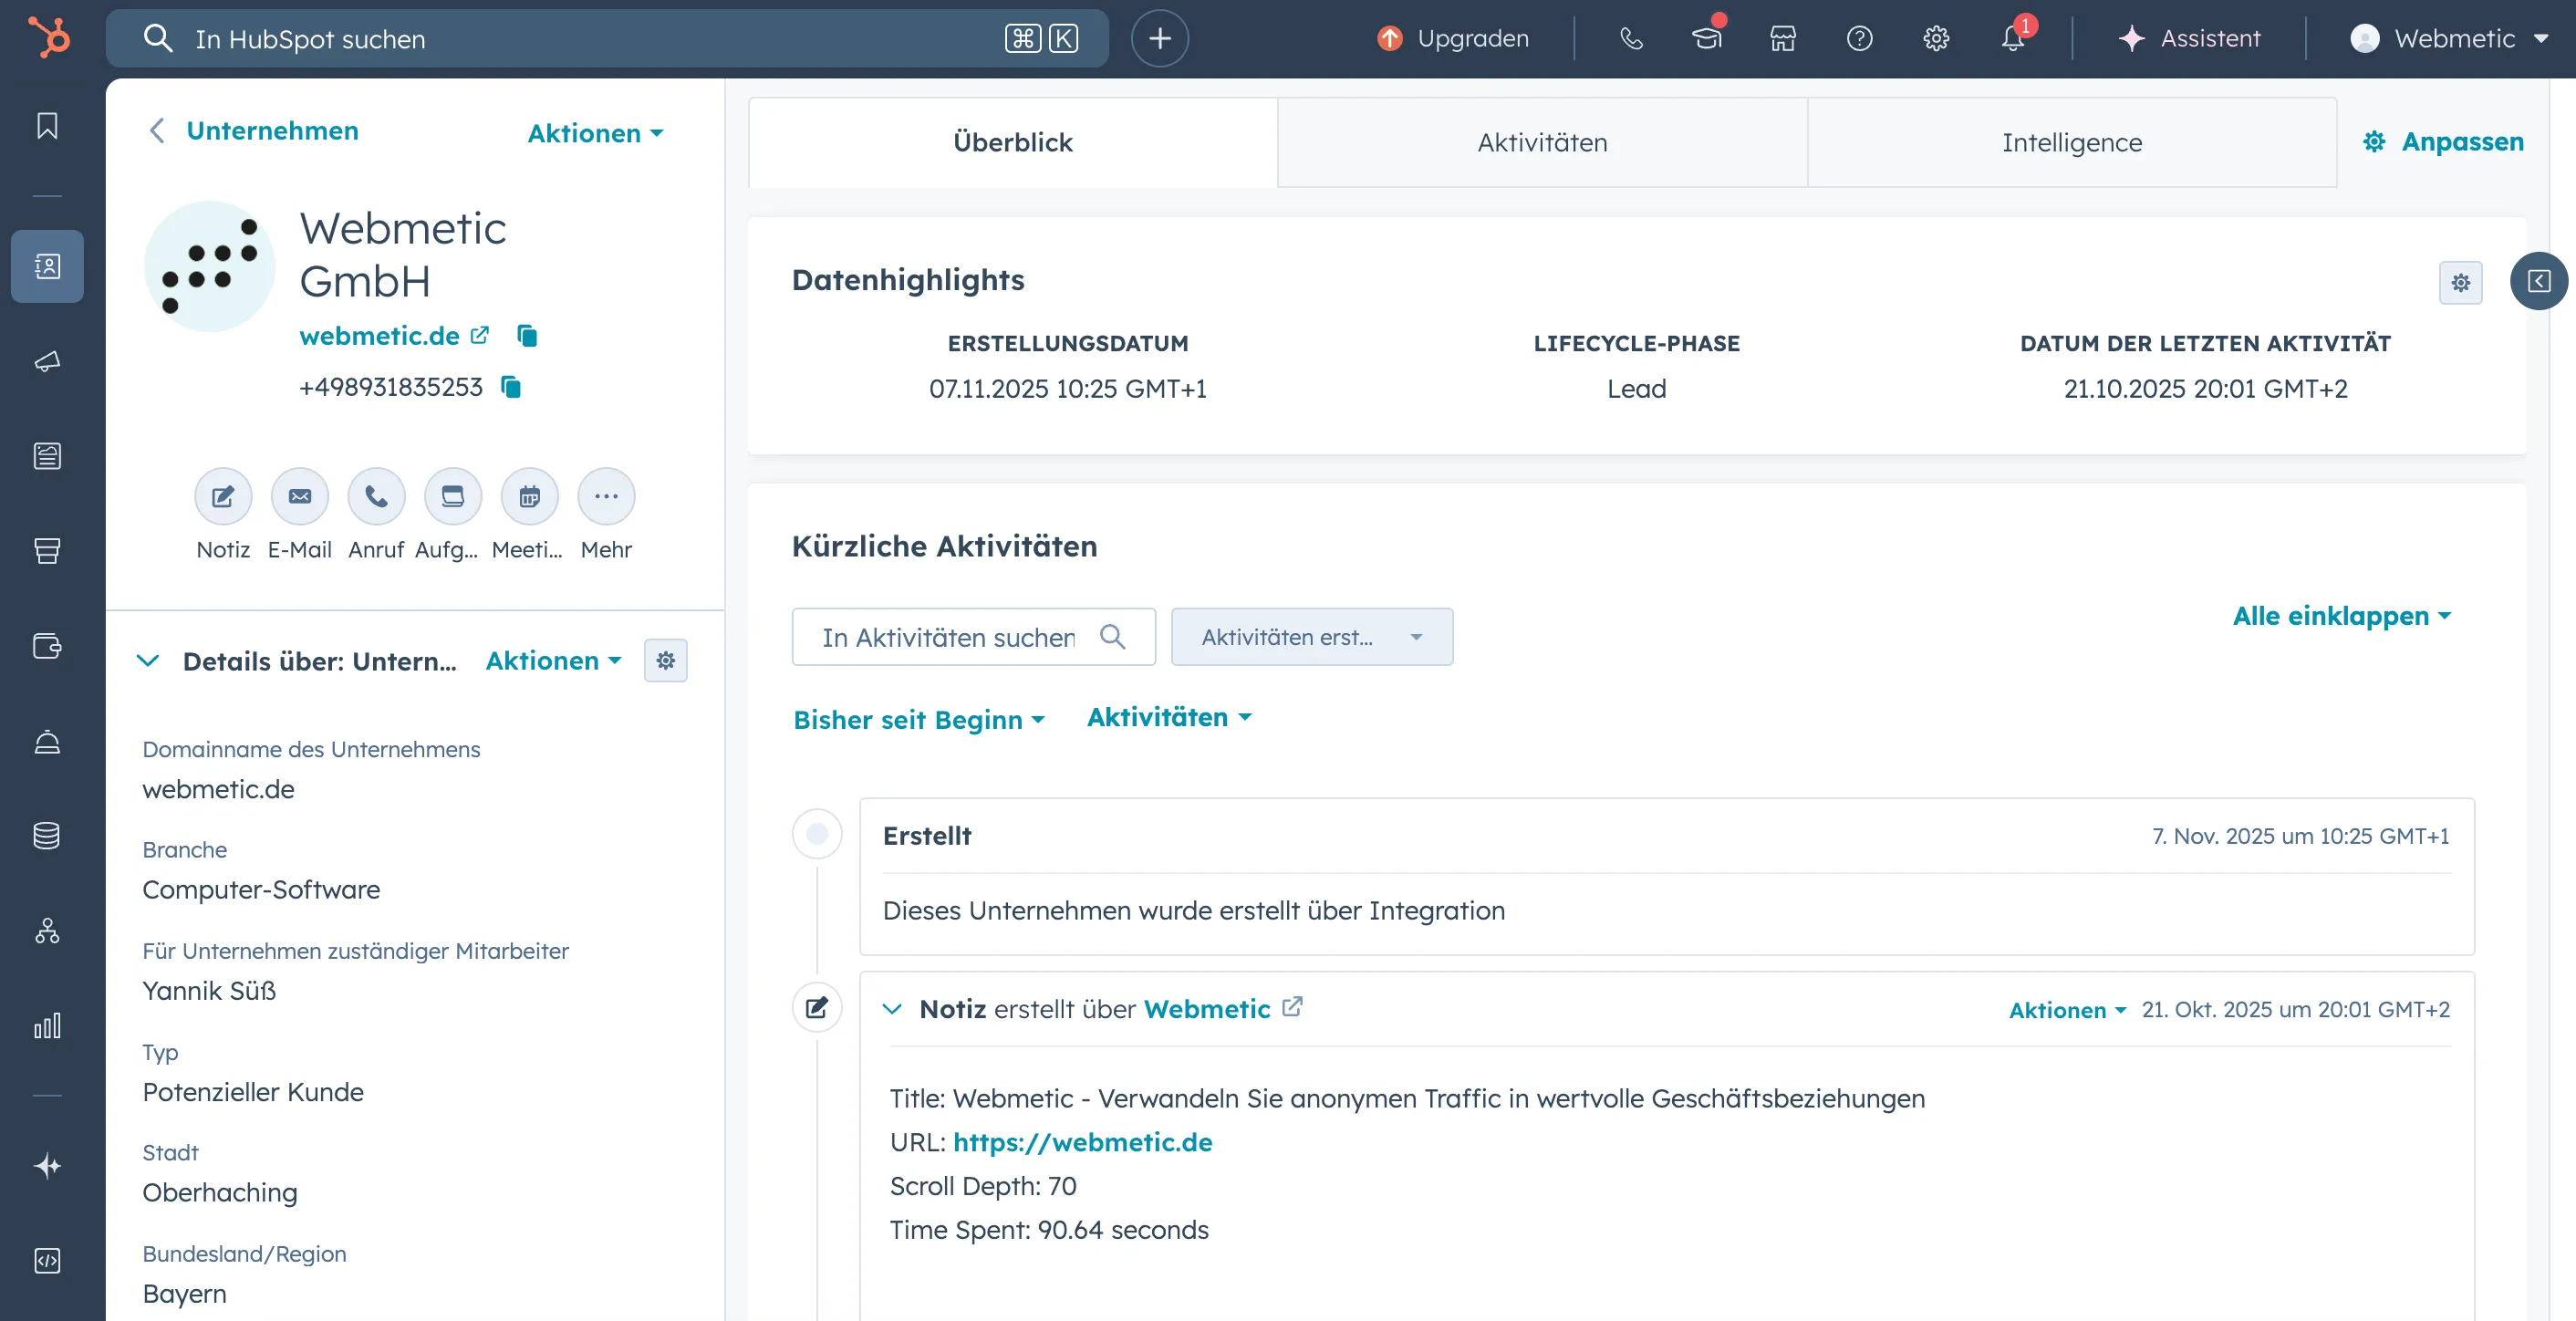Expand the Bisher seit Beginn filter
The width and height of the screenshot is (2576, 1321).
point(918,719)
